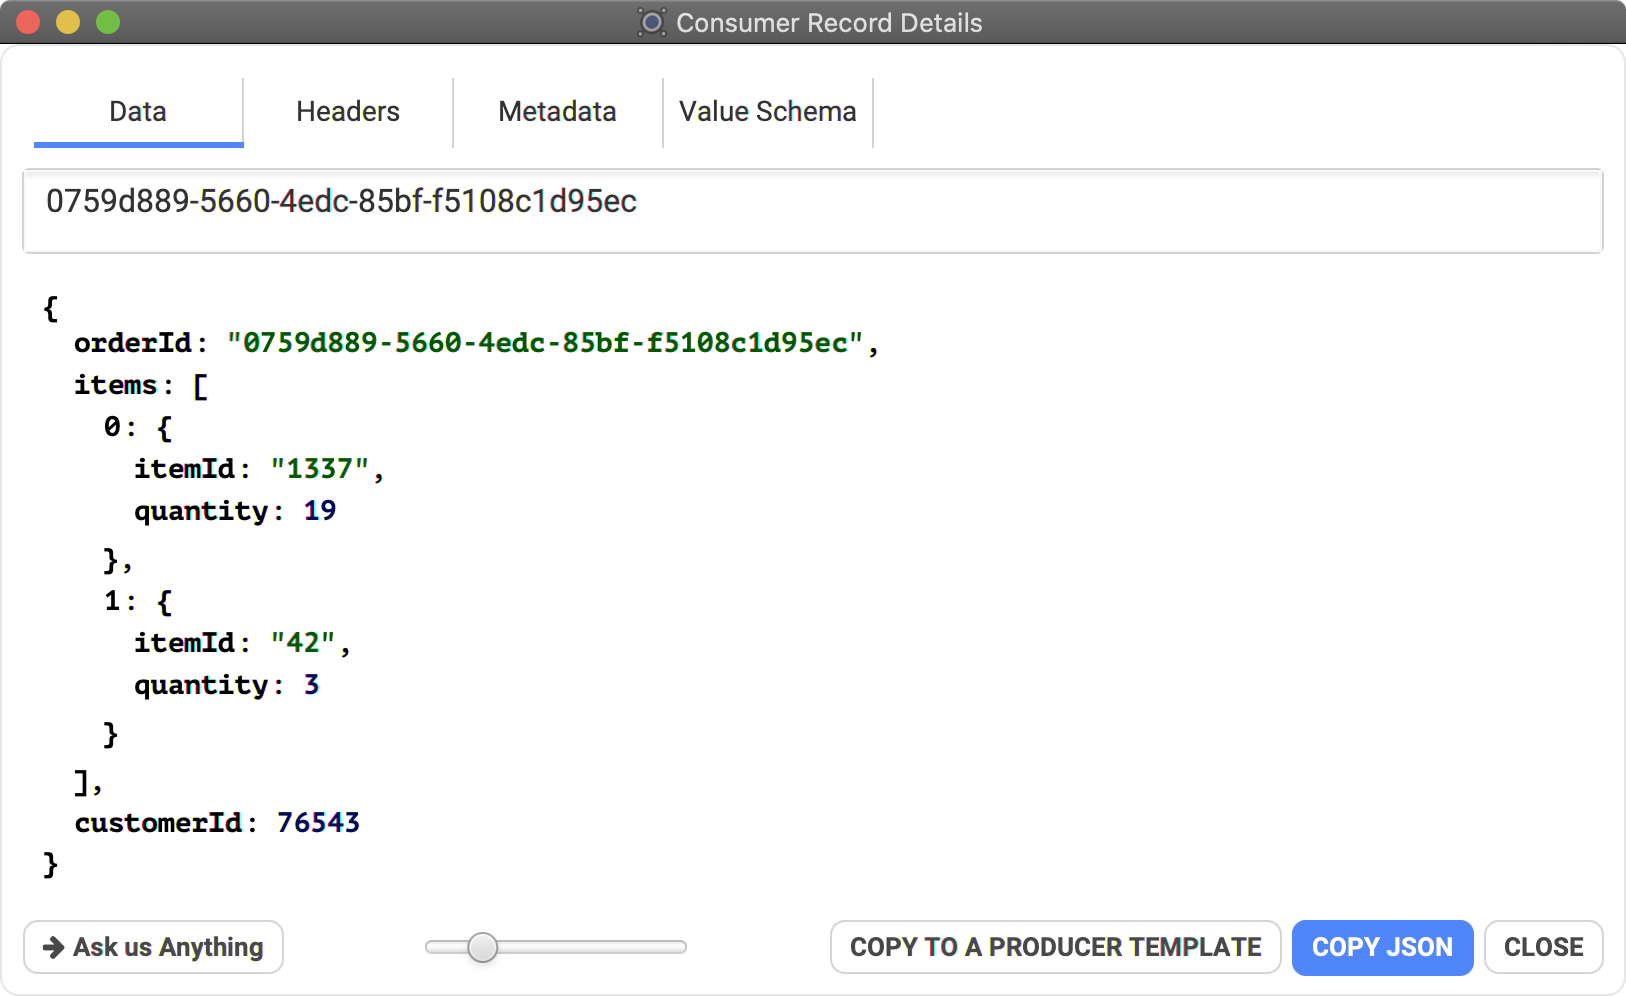Open the Metadata tab
Screen dimensions: 1626x996
tap(558, 112)
